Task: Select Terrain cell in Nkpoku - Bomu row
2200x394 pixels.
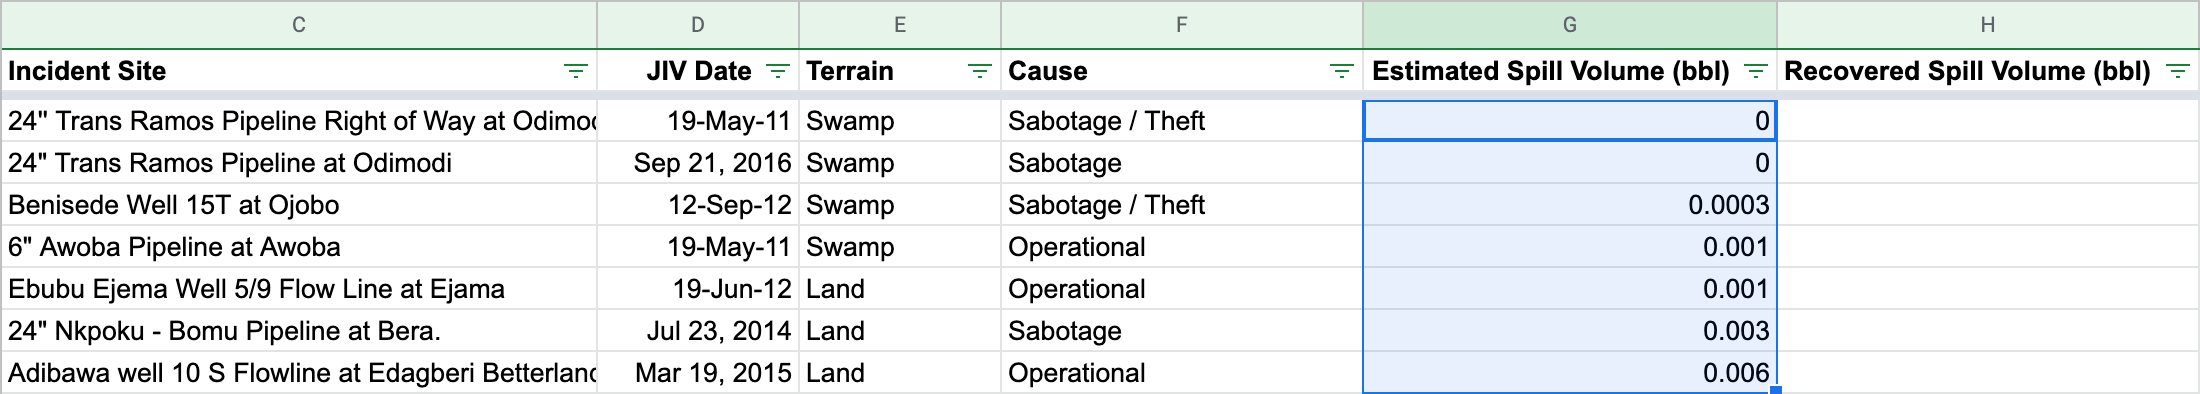Action: pos(900,331)
